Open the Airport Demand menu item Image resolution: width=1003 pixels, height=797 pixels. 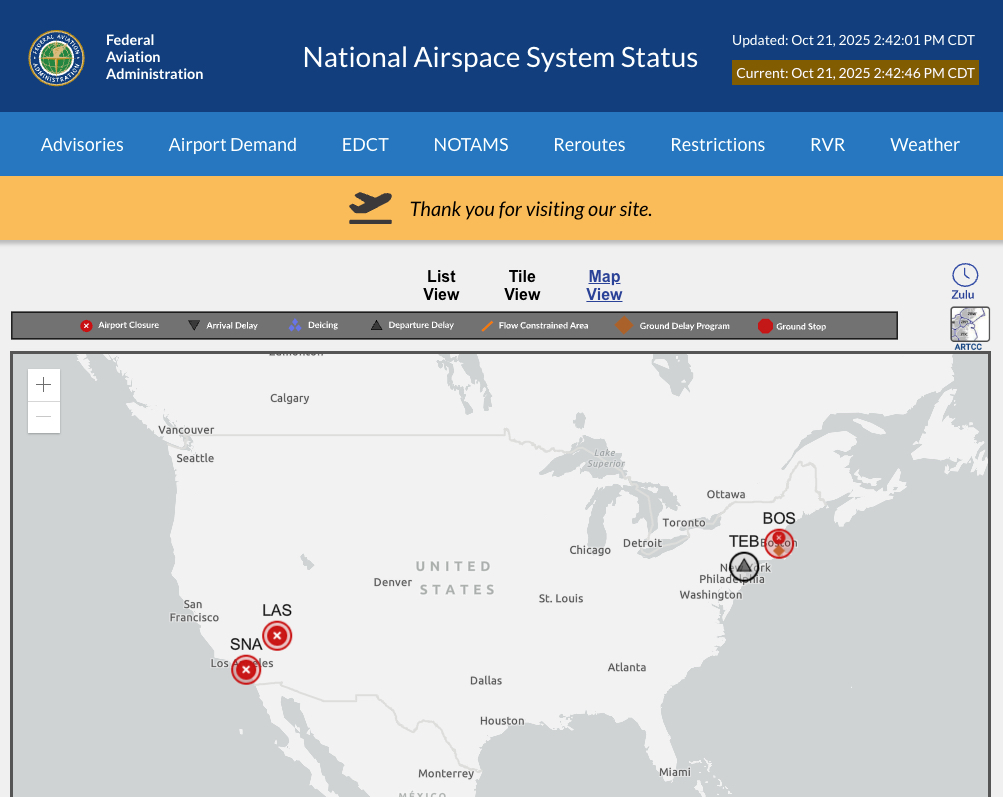(x=232, y=144)
